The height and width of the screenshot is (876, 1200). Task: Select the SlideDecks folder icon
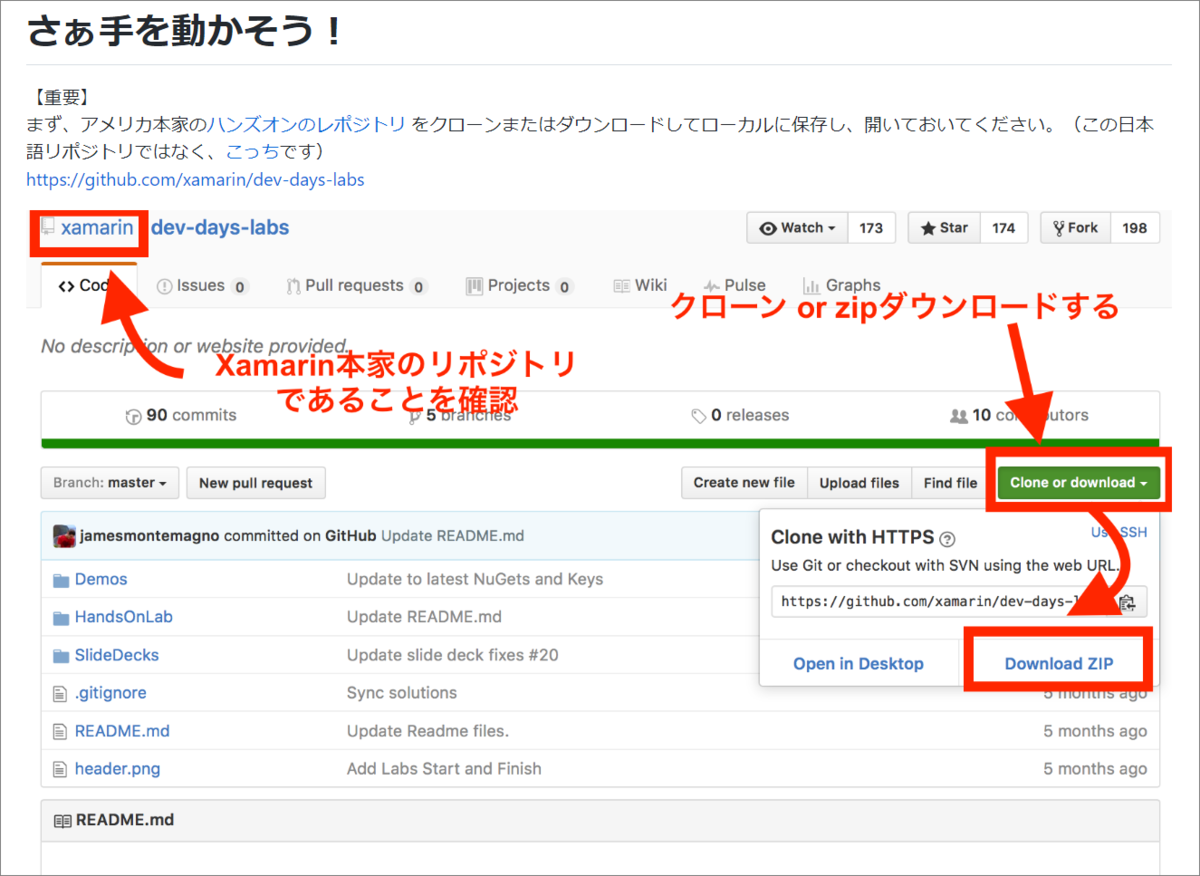pyautogui.click(x=60, y=655)
